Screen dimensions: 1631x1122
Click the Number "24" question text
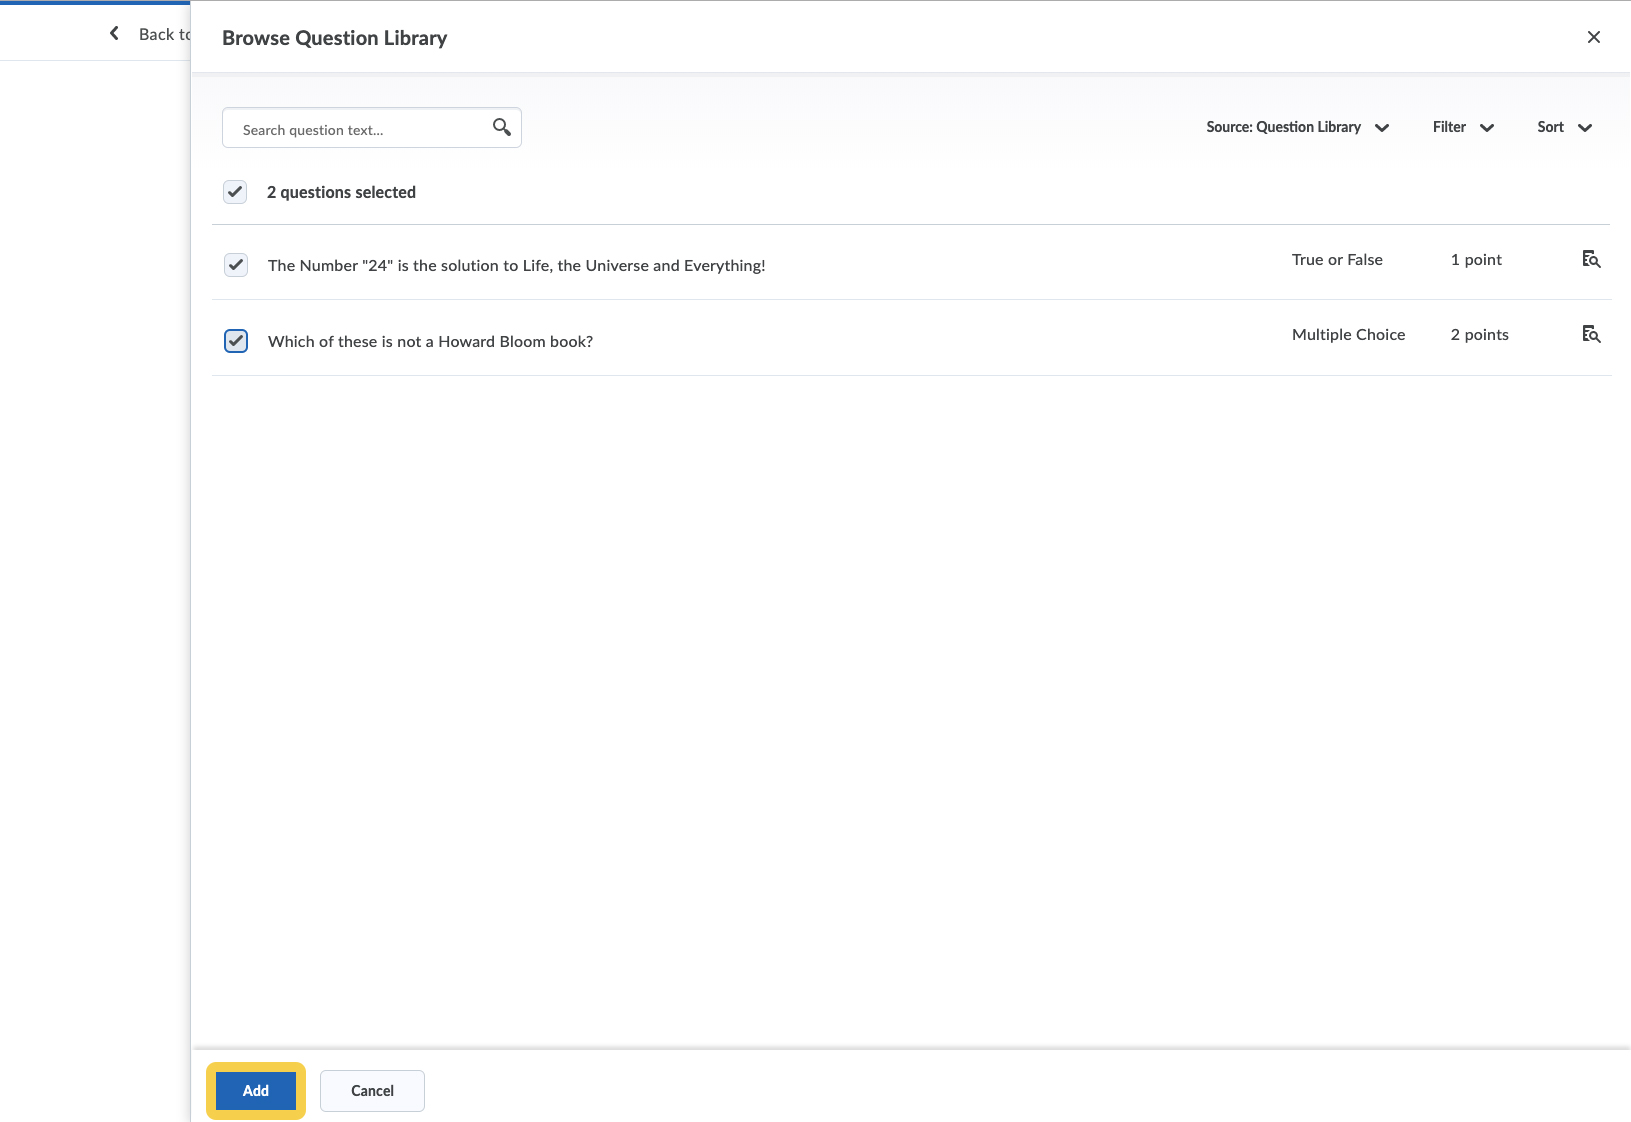[x=516, y=266]
